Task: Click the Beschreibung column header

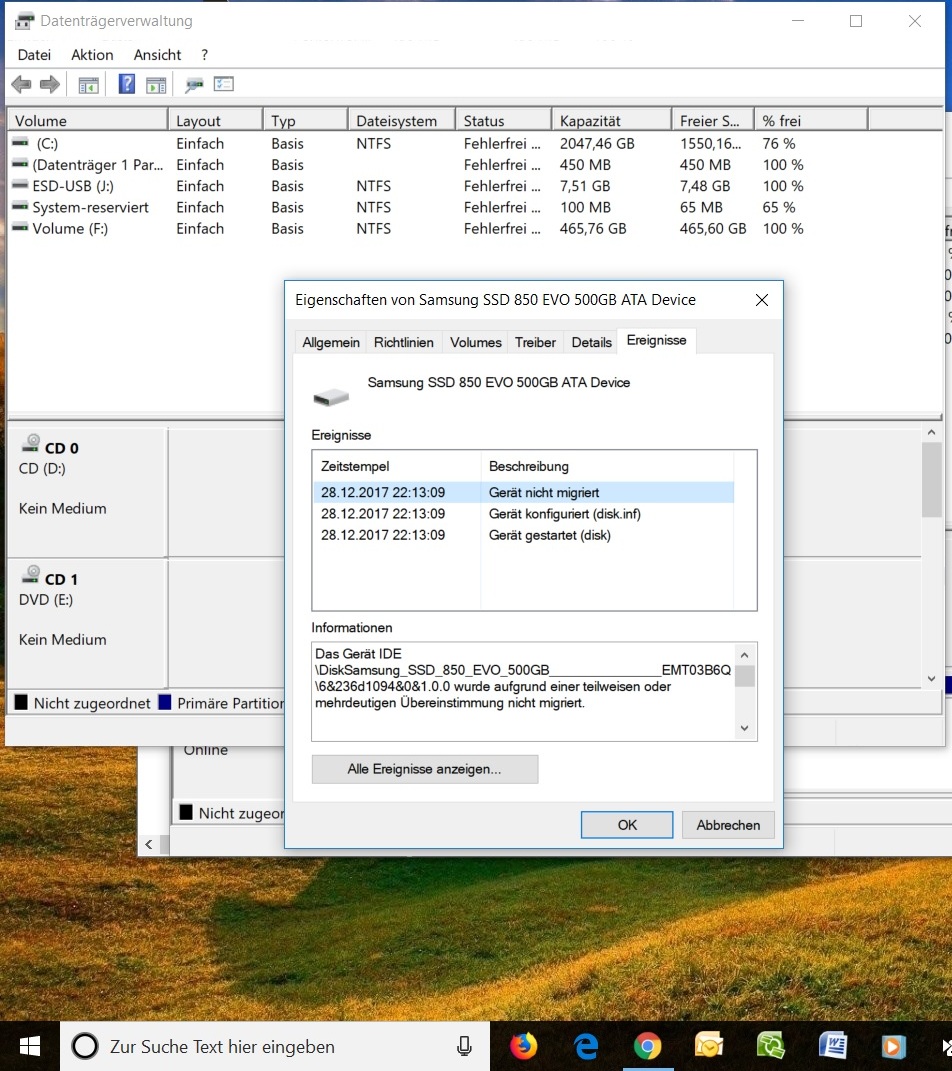Action: tap(608, 467)
